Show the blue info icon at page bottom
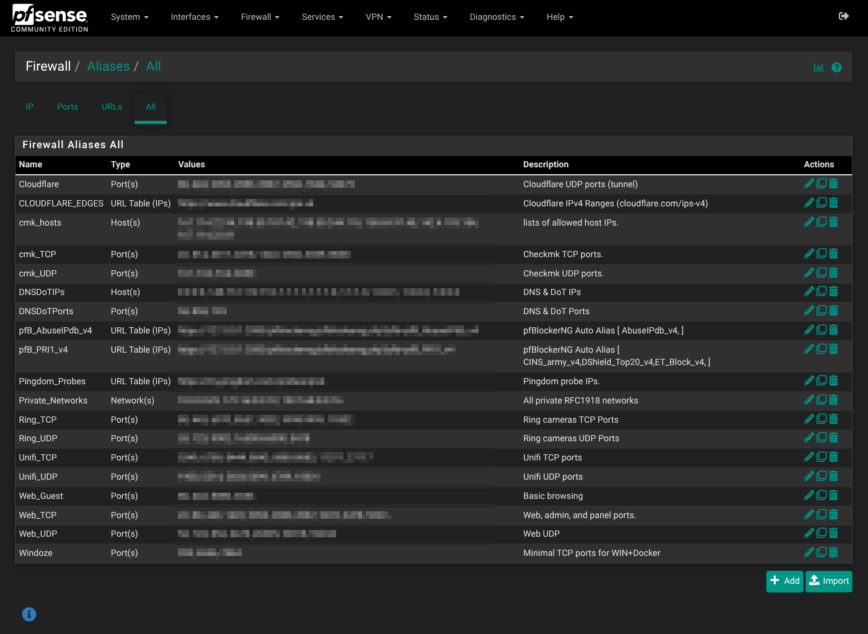 (29, 614)
